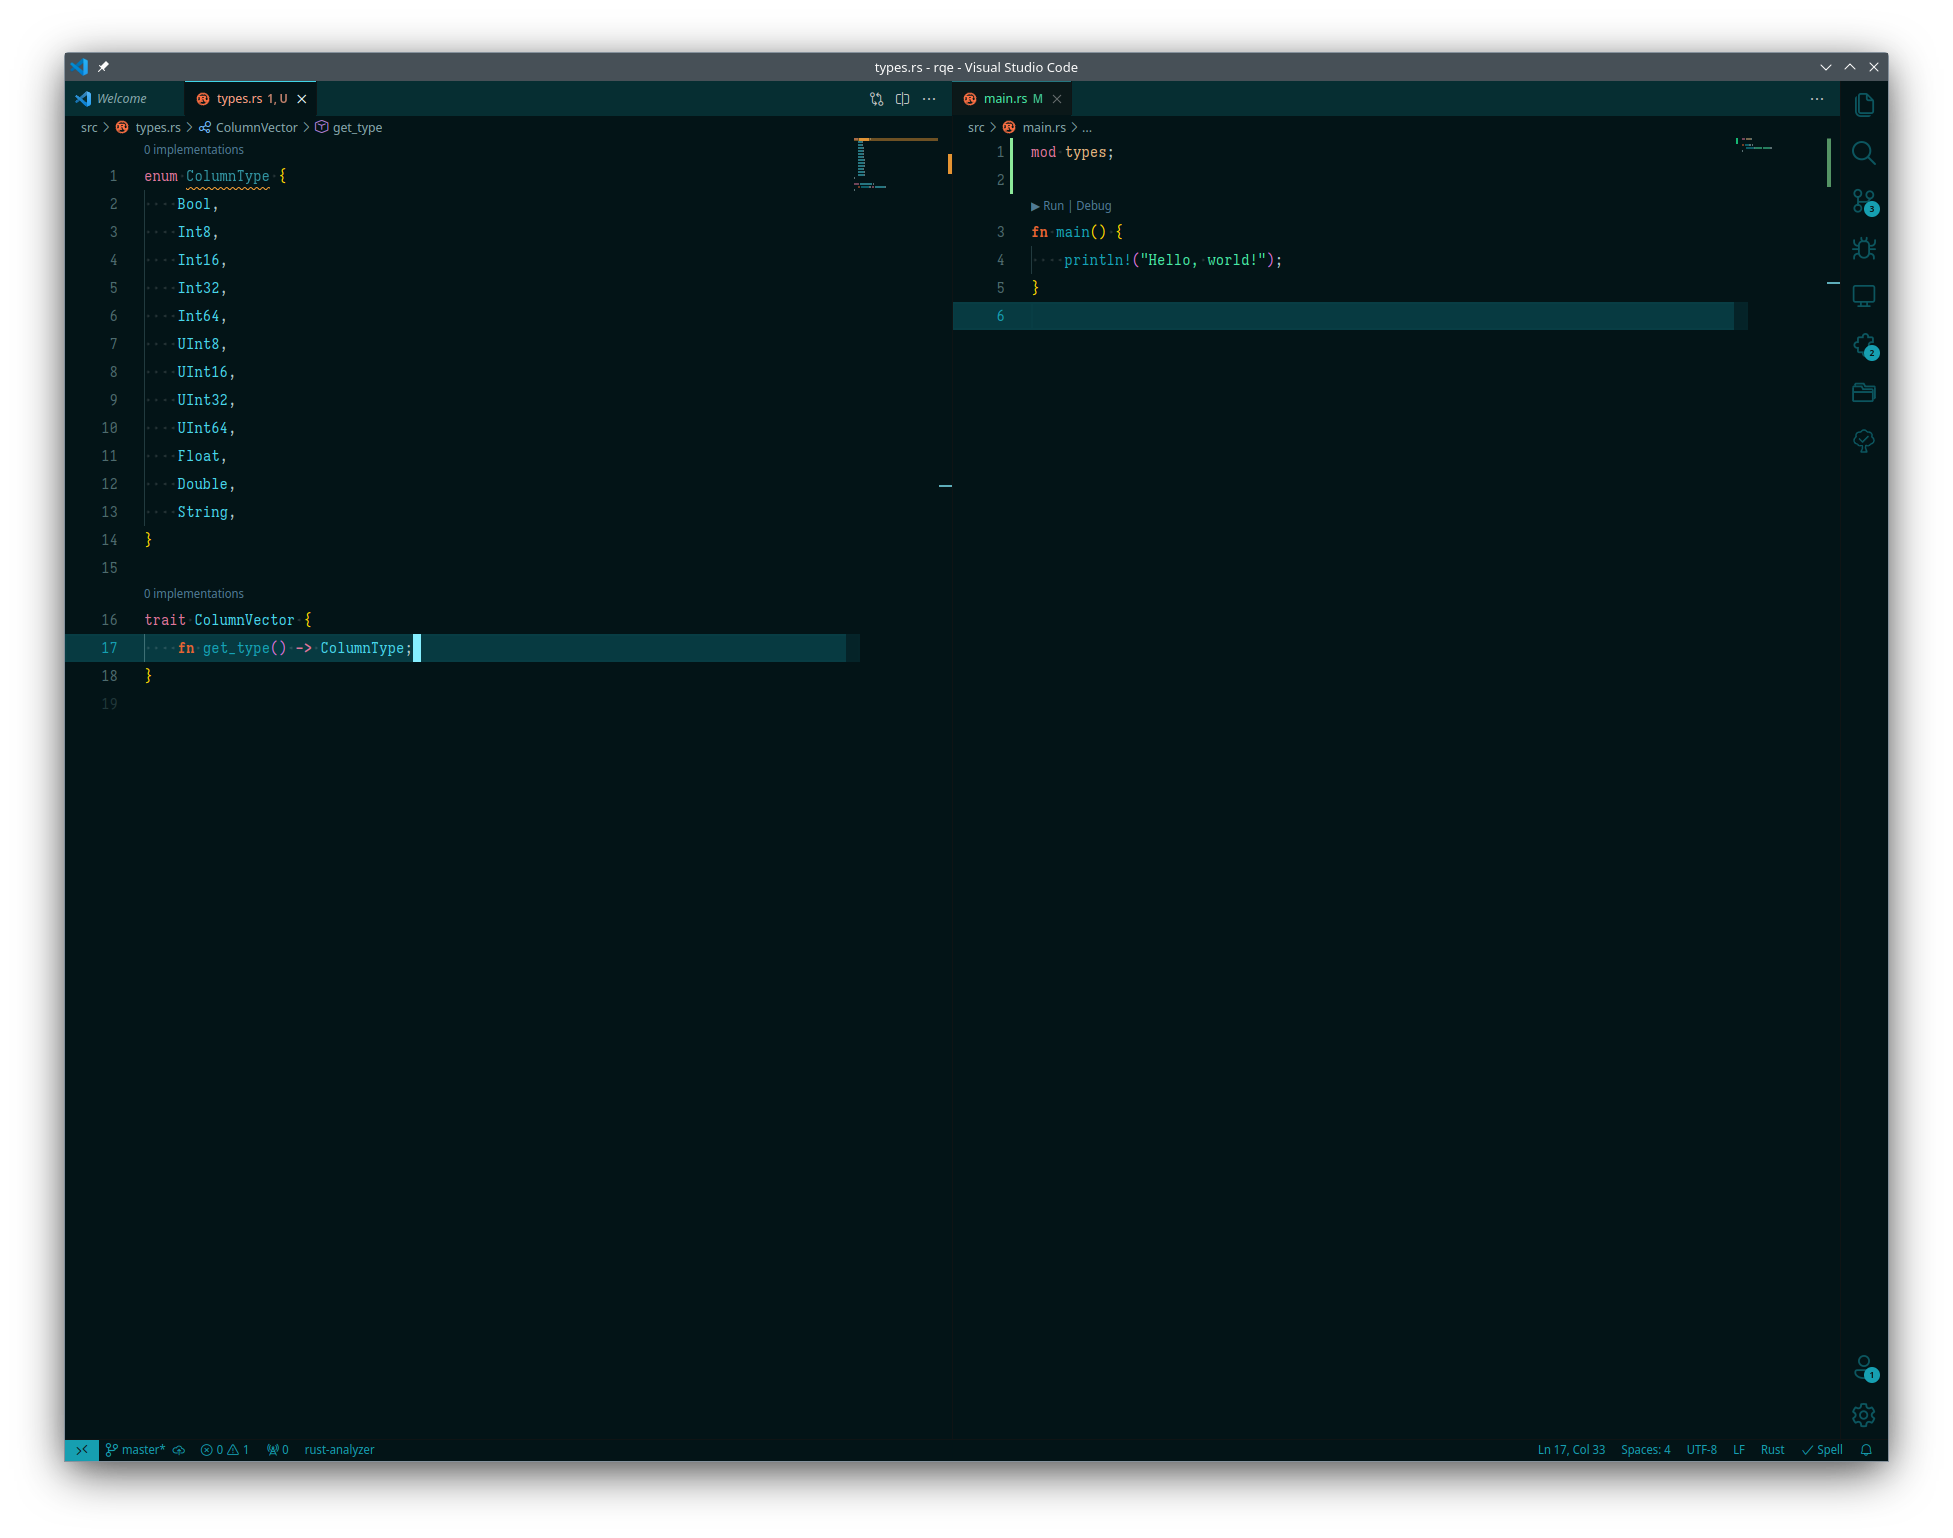This screenshot has width=1953, height=1538.
Task: Toggle the Spell checker status item
Action: 1822,1450
